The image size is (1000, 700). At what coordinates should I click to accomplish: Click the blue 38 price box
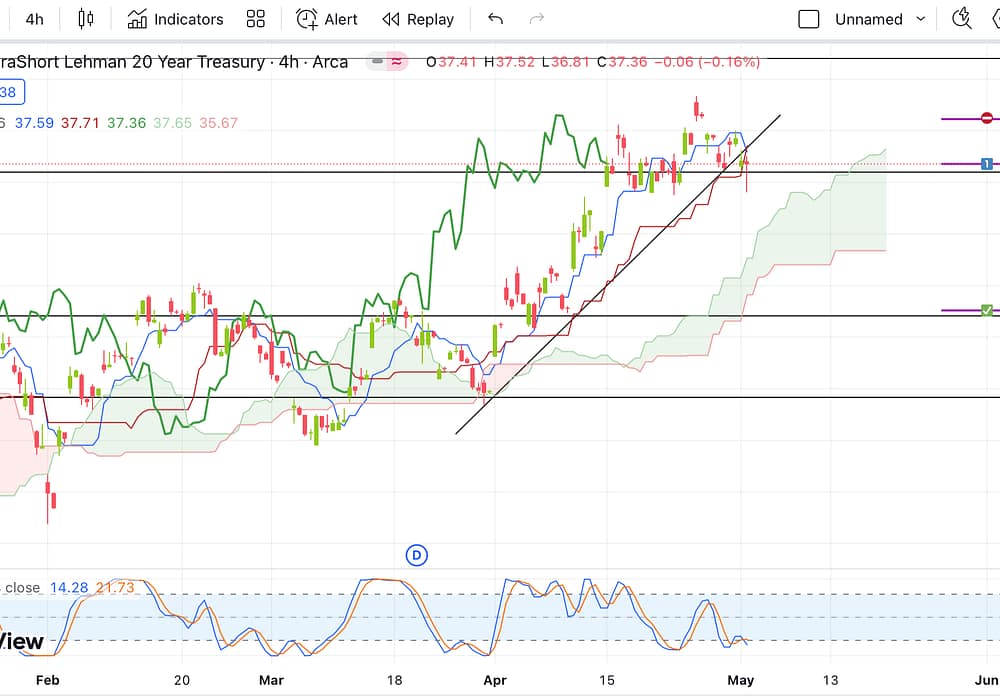[9, 93]
